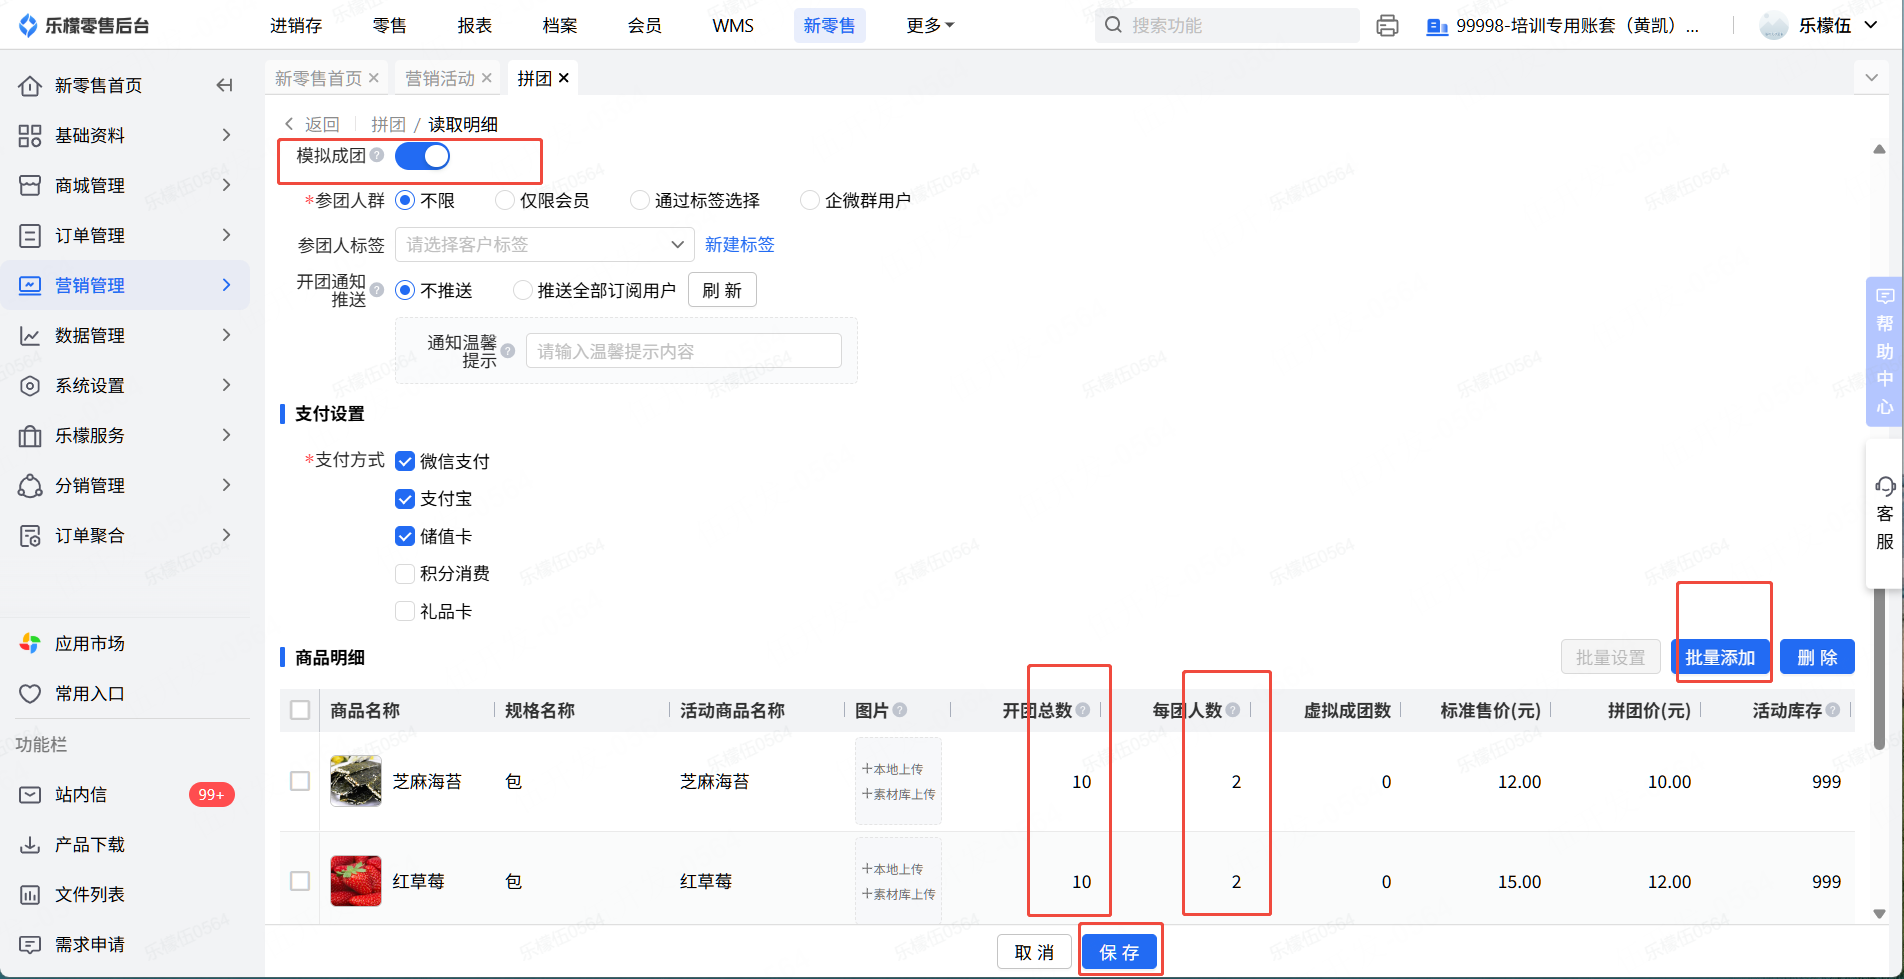The height and width of the screenshot is (979, 1904).
Task: Expand the 系统设置 sidebar chevron
Action: coord(227,385)
